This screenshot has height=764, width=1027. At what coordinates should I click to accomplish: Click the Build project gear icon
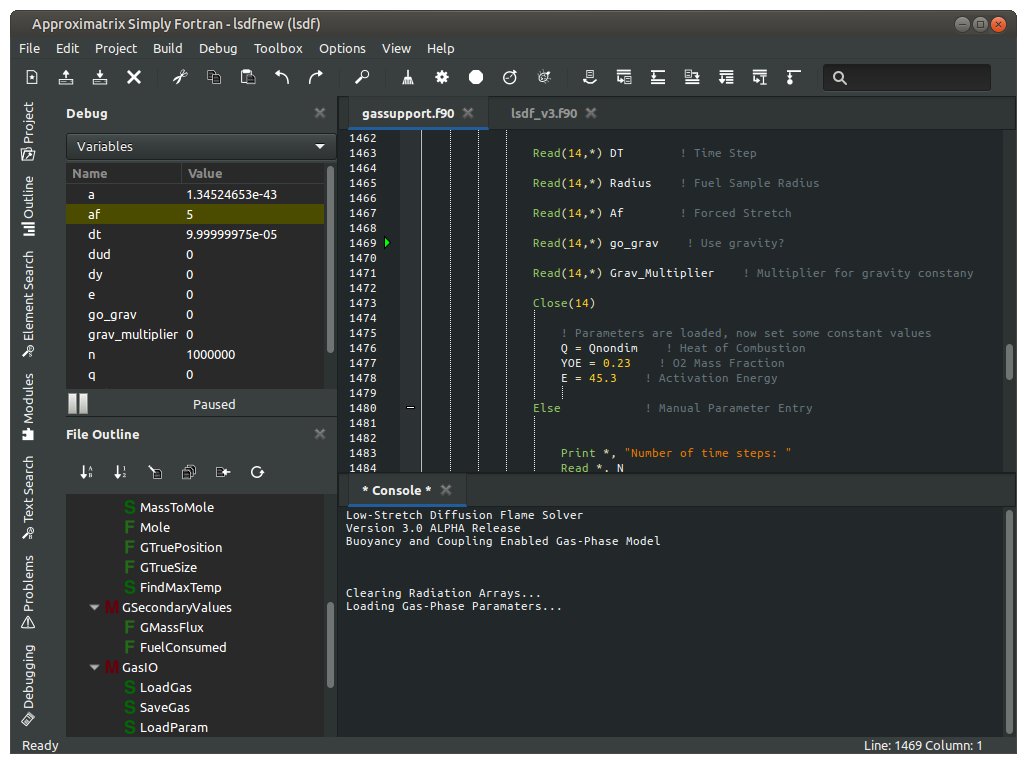click(x=442, y=77)
